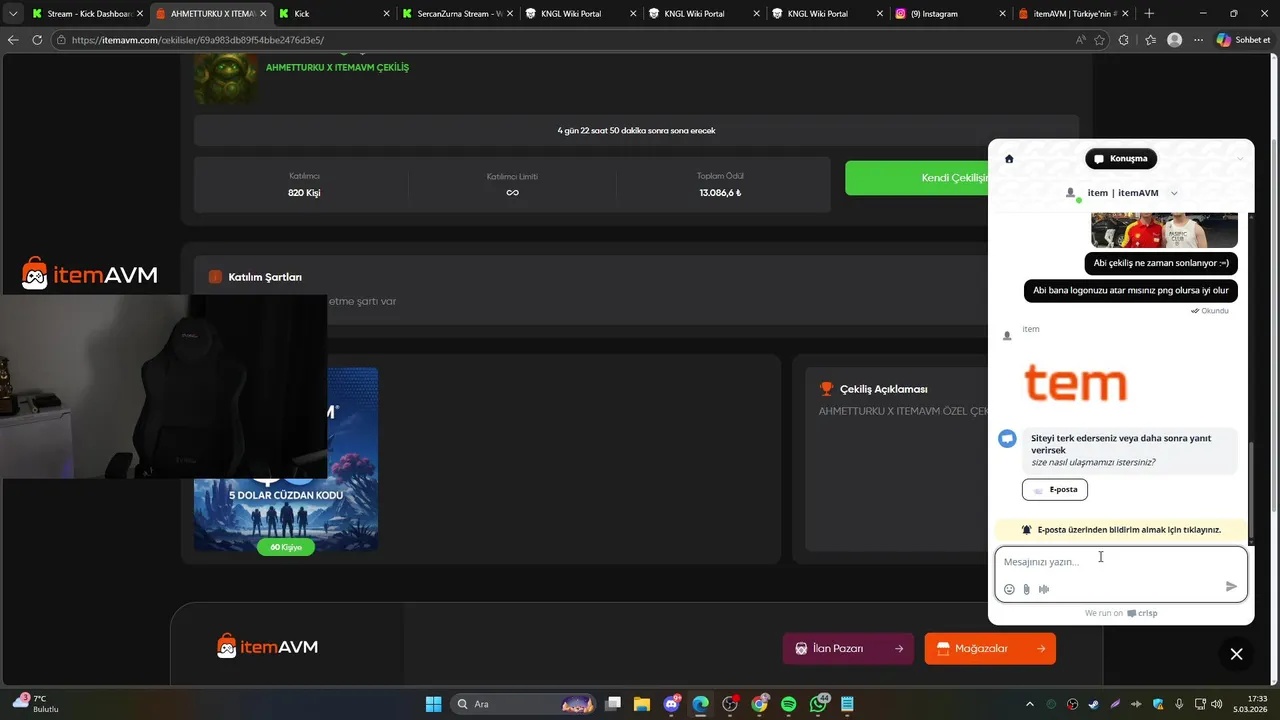Screen dimensions: 1280x720
Task: Show hidden system tray icons
Action: click(x=1030, y=704)
